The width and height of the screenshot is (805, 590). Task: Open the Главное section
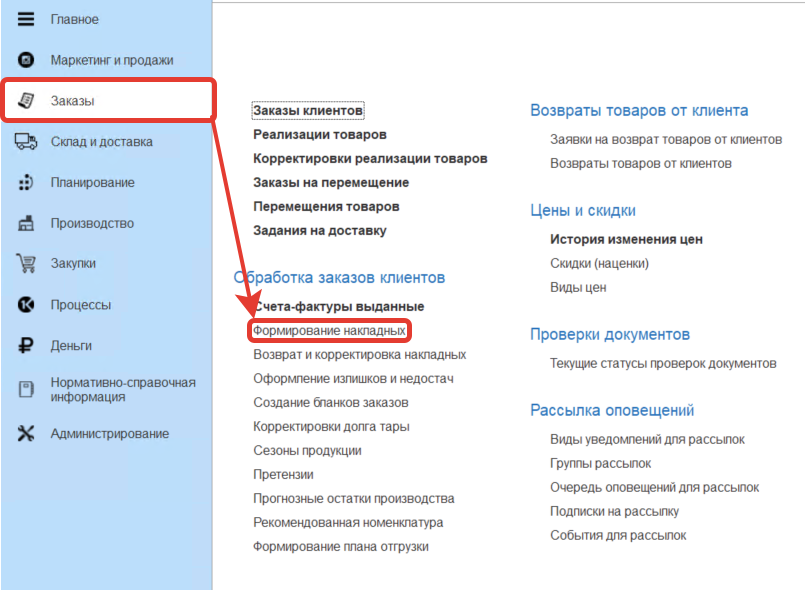click(74, 20)
